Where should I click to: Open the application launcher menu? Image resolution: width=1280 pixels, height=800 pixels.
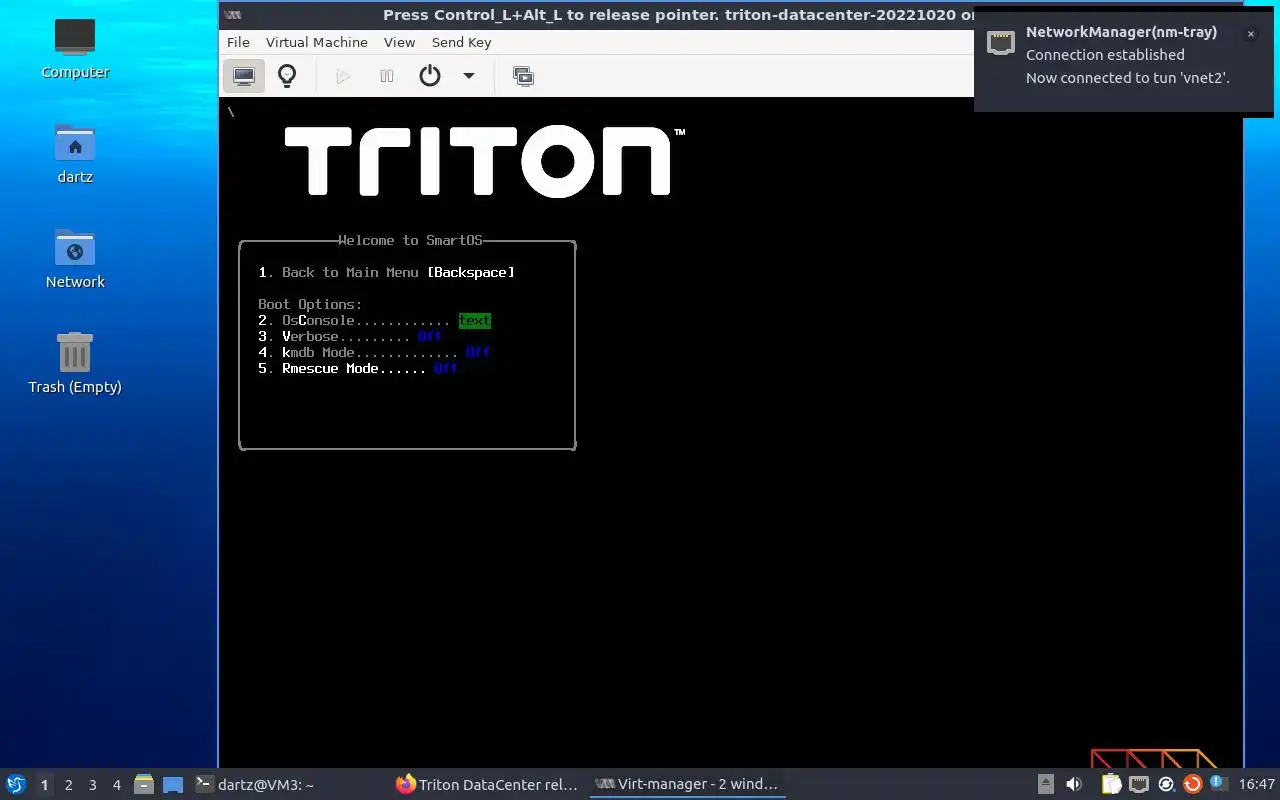[x=16, y=784]
